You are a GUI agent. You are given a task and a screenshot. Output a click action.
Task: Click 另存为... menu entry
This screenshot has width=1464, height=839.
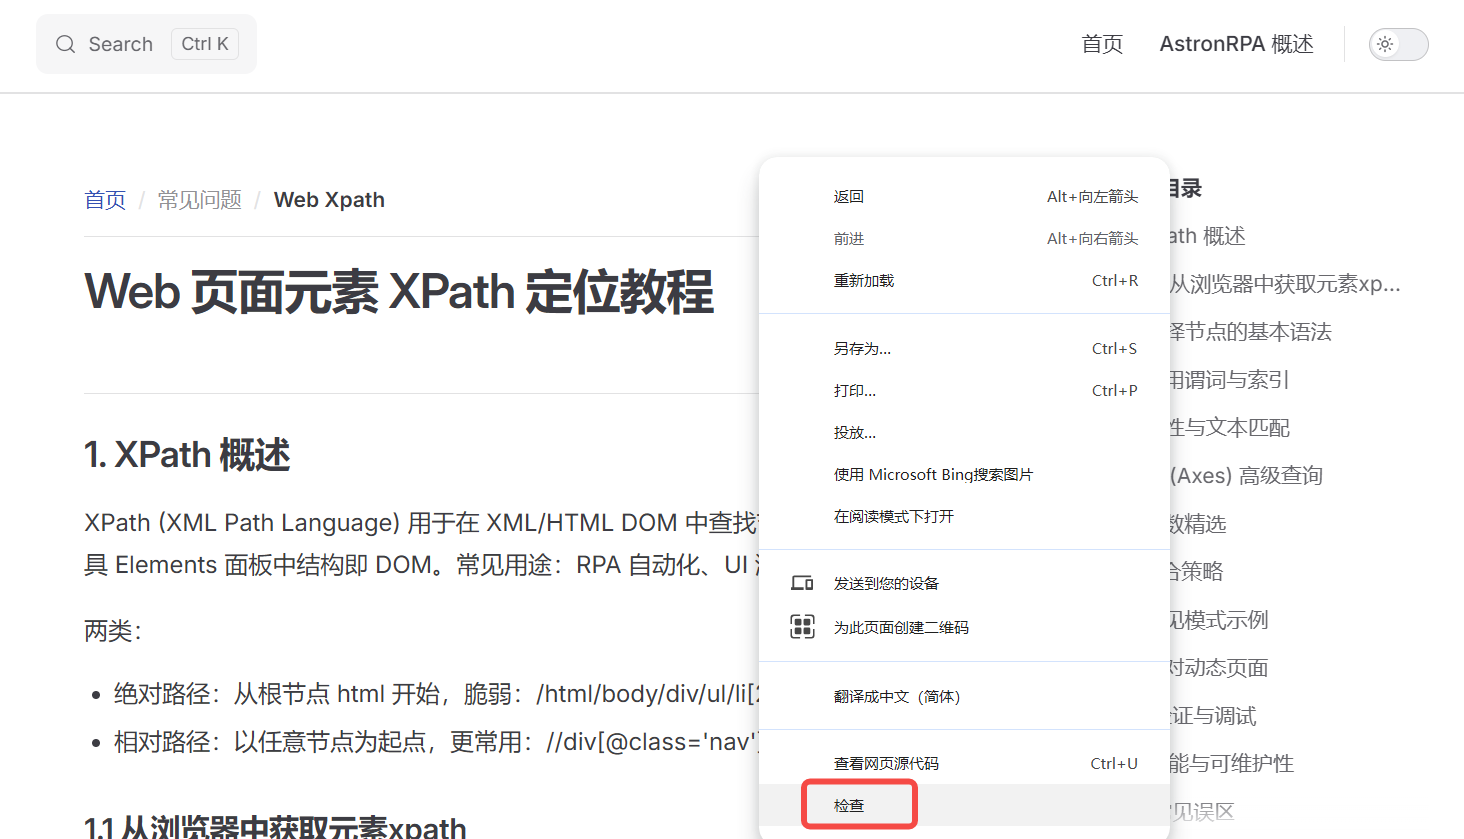click(862, 349)
